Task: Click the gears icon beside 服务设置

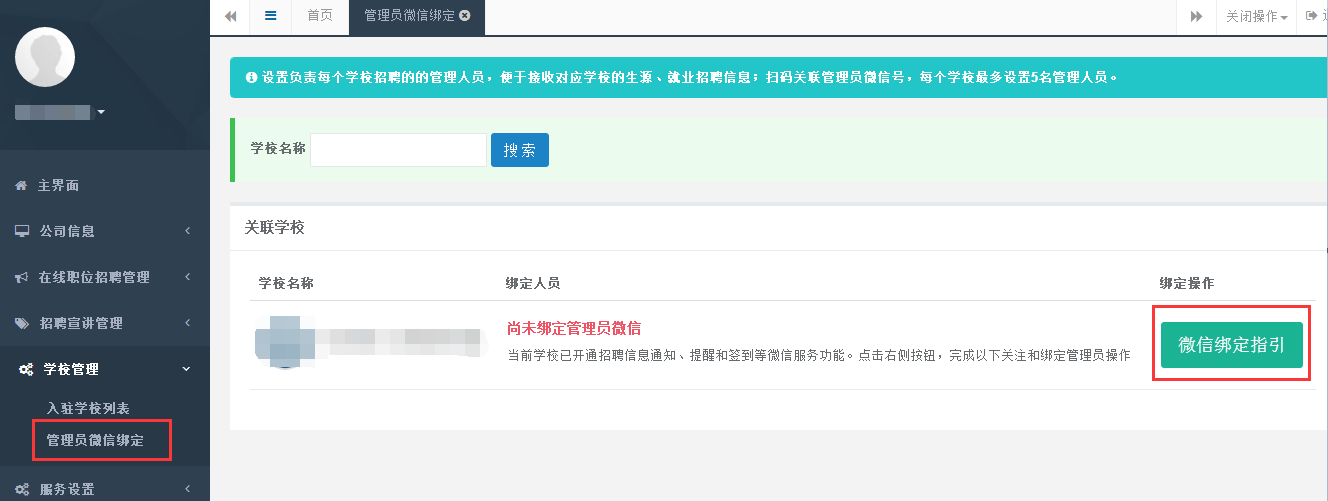Action: (22, 489)
